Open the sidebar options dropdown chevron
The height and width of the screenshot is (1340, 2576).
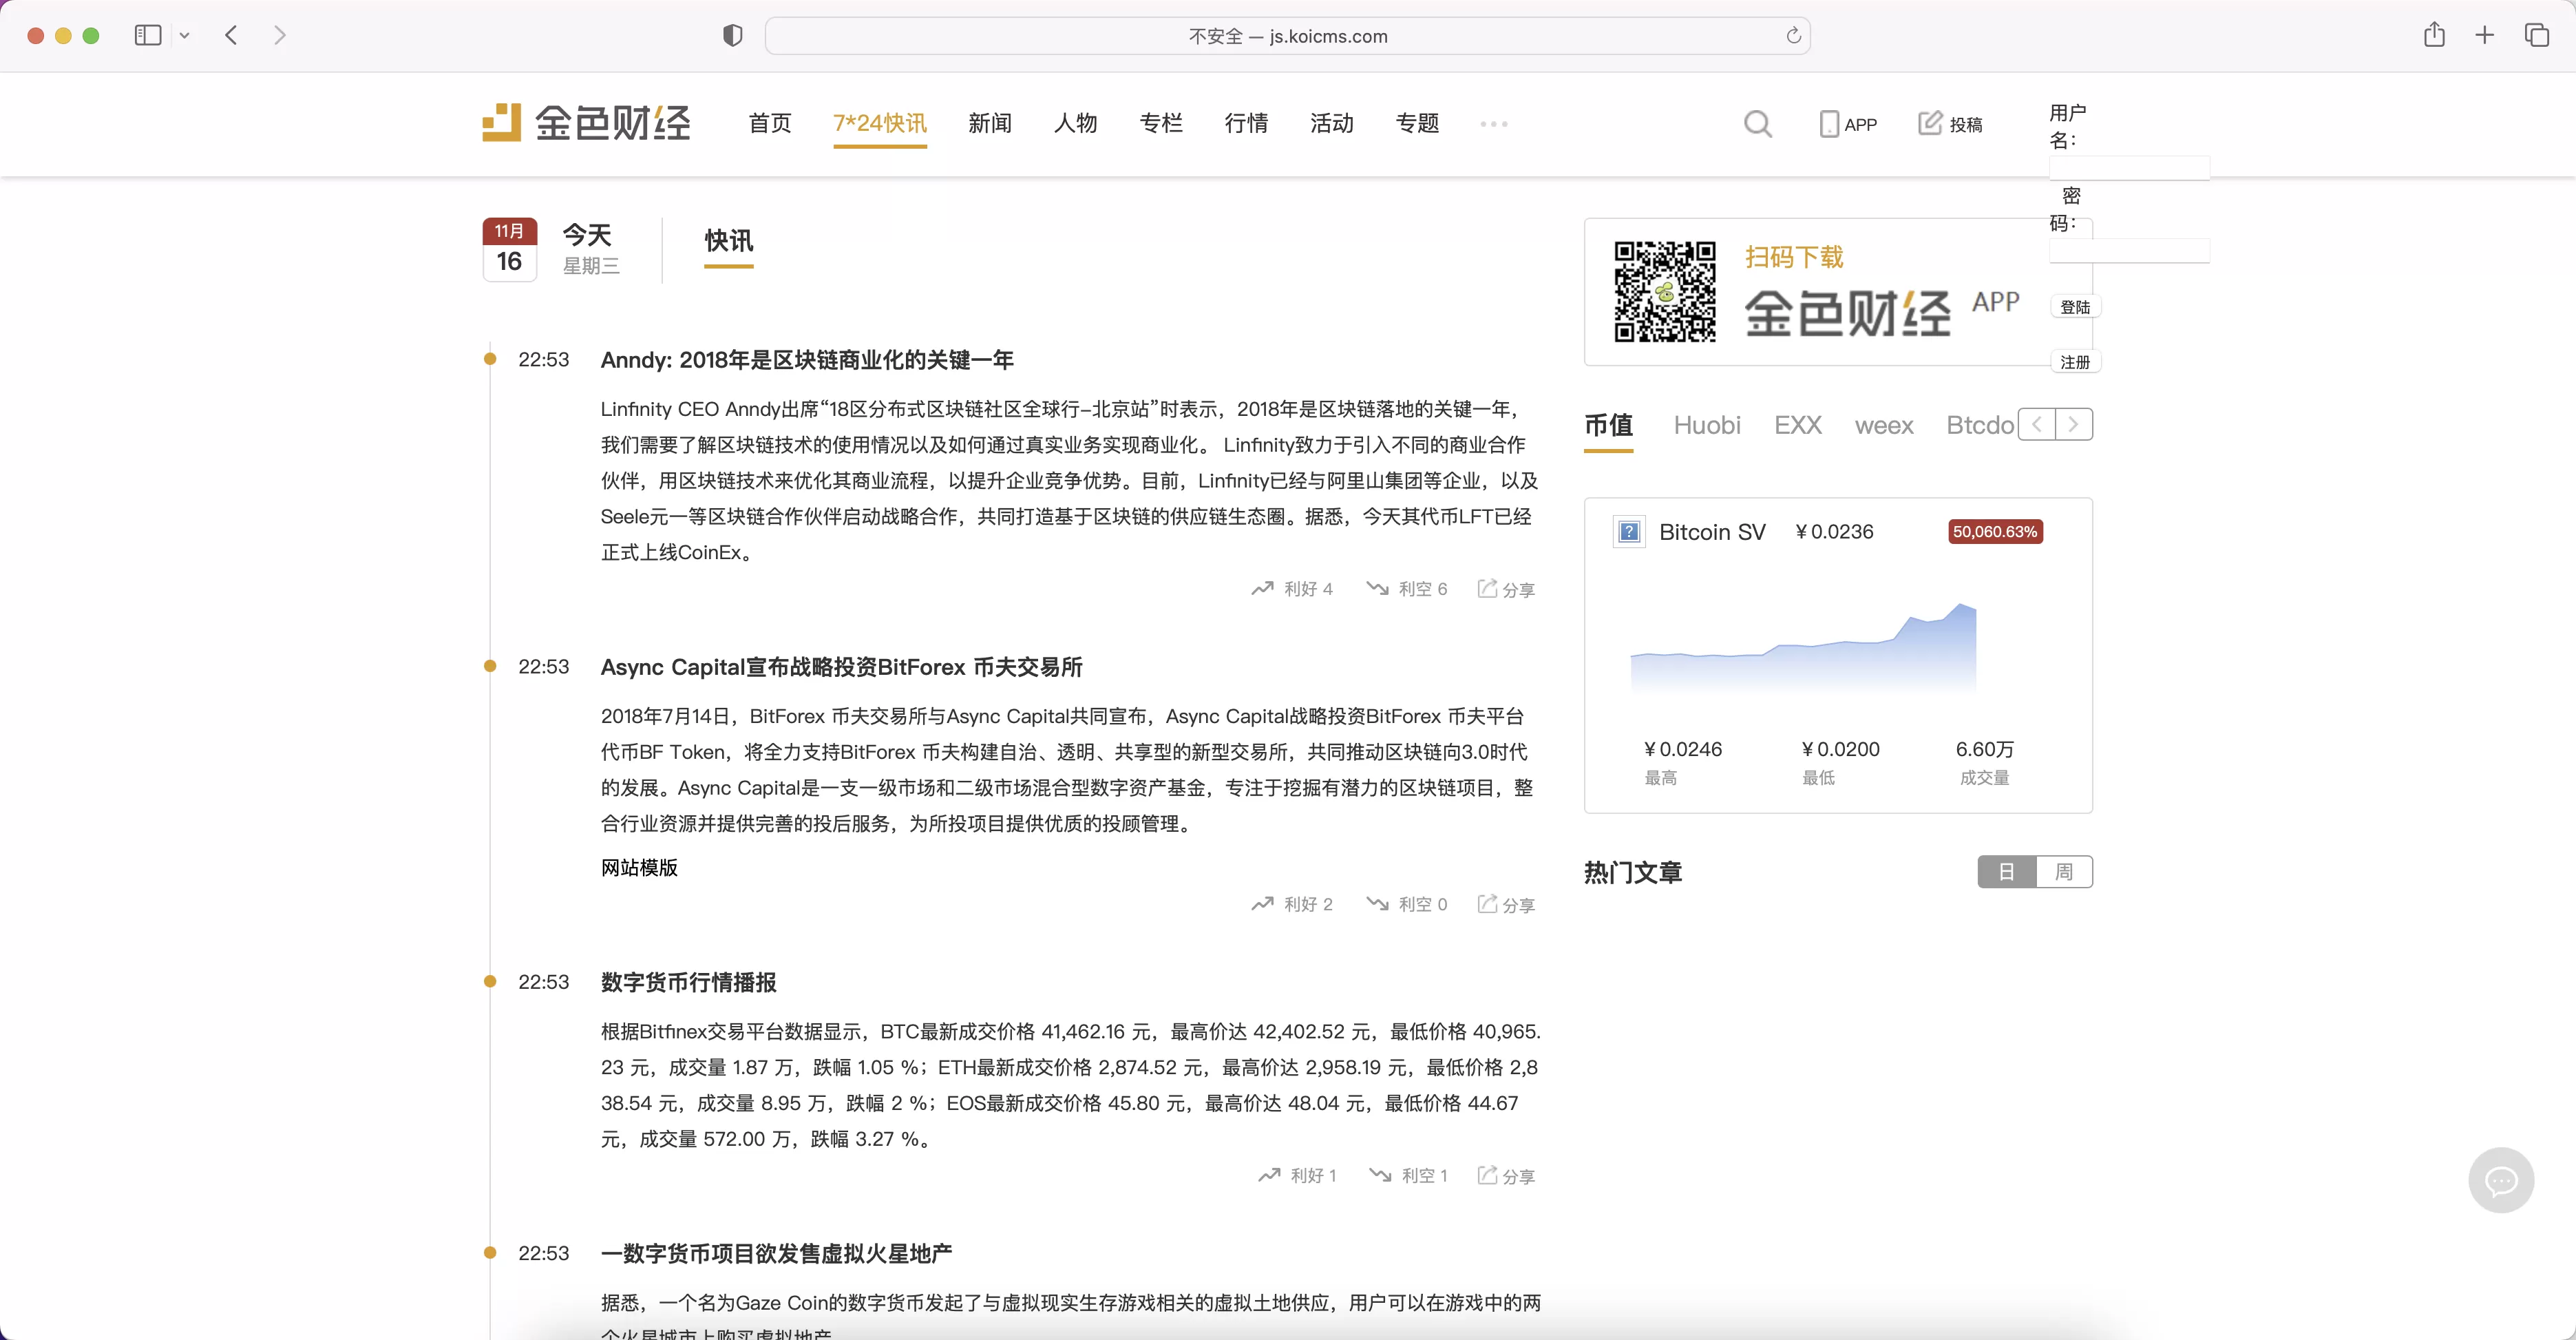[184, 36]
